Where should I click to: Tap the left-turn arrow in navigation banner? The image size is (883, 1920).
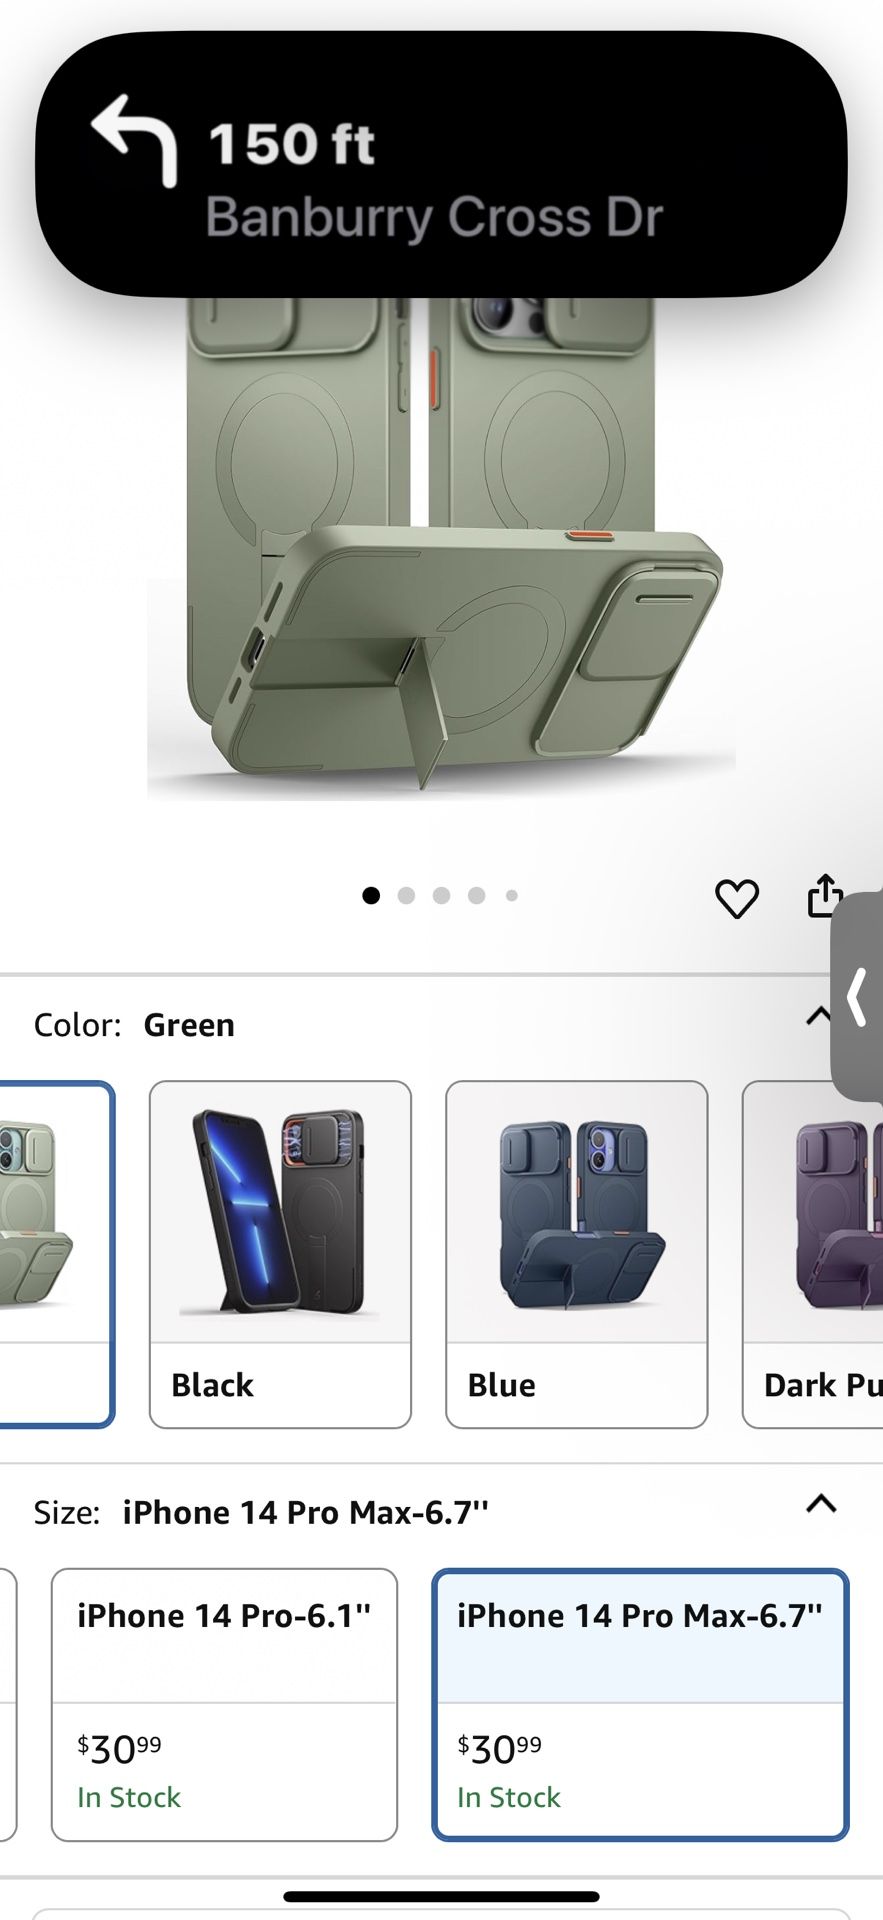pos(135,141)
